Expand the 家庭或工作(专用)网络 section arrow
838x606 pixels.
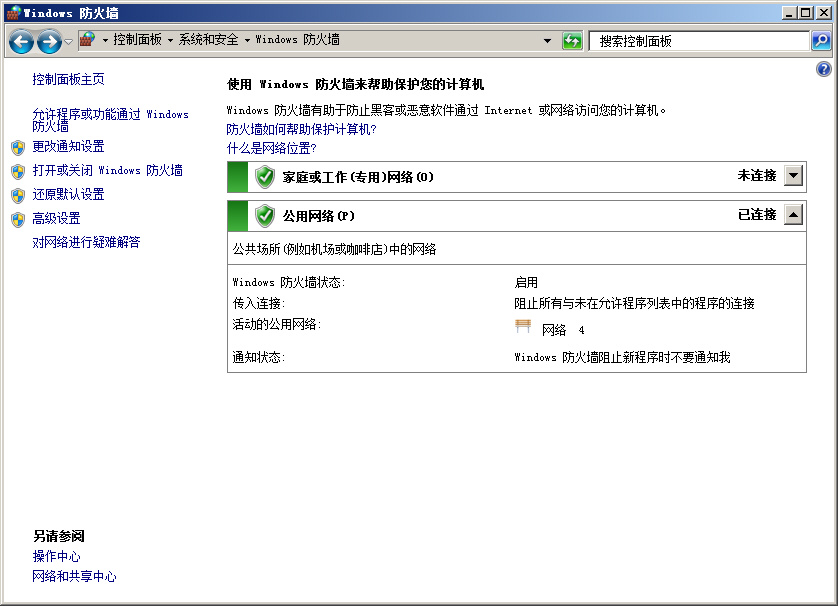(794, 175)
